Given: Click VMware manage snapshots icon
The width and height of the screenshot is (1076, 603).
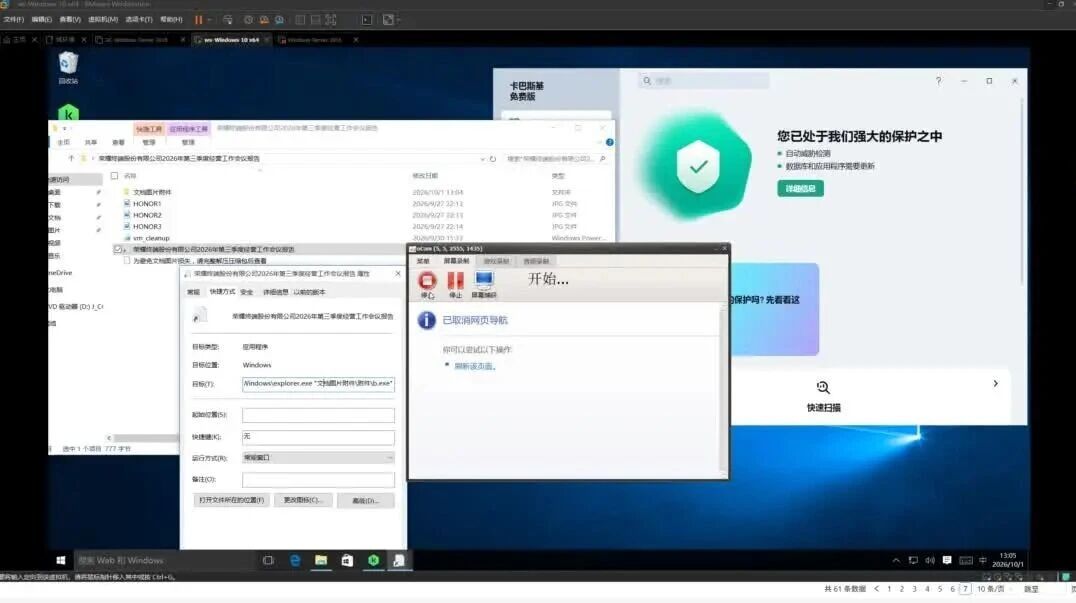Looking at the screenshot, I should 279,20.
